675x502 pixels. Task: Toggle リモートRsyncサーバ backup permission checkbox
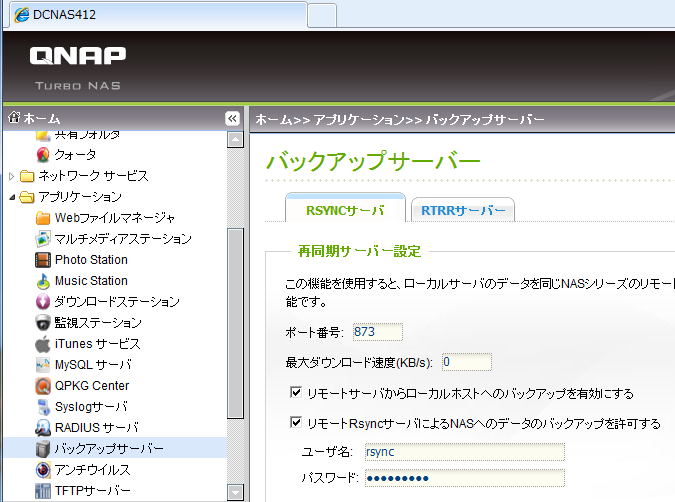(295, 424)
